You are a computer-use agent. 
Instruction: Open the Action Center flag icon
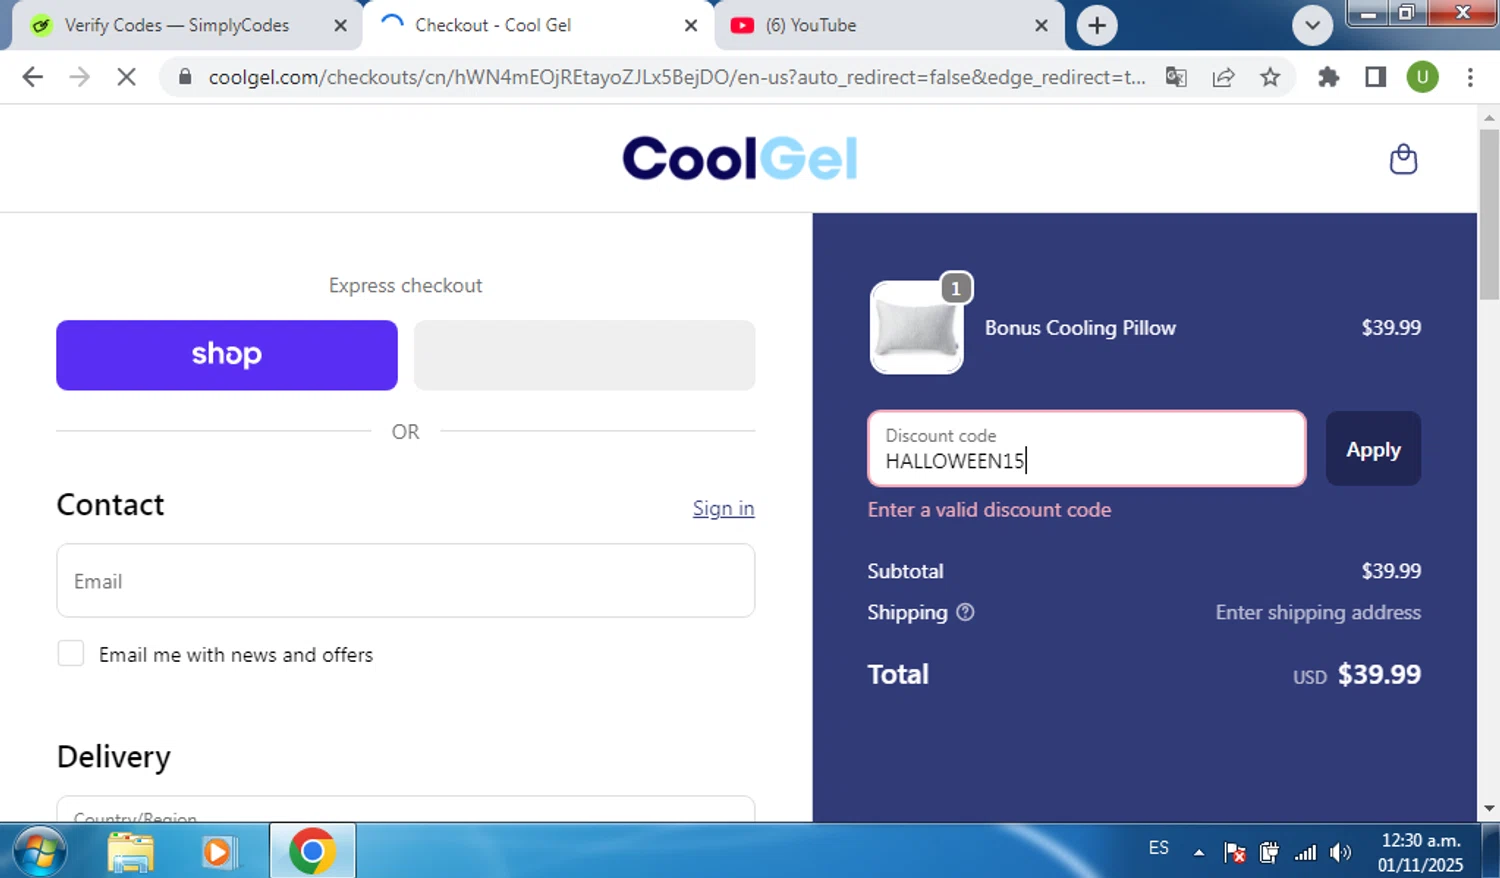1234,852
